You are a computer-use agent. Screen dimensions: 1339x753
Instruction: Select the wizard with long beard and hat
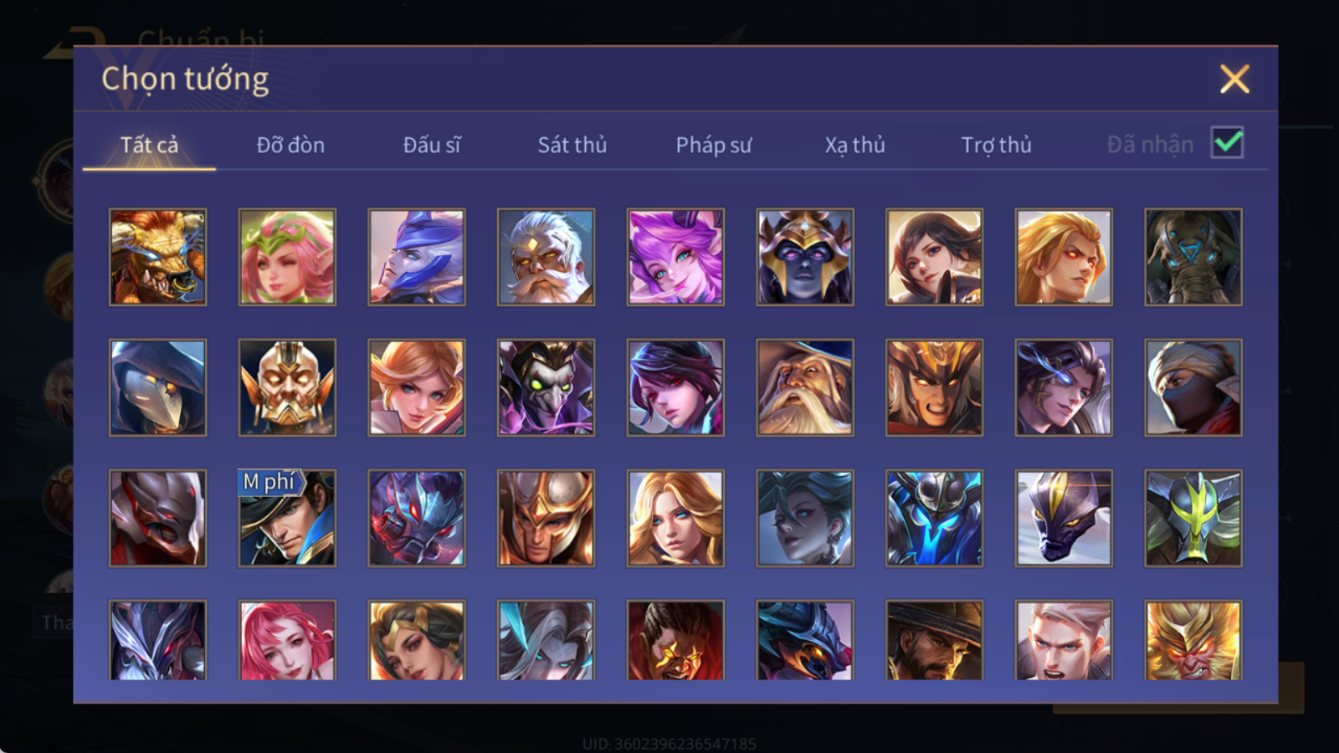click(805, 388)
